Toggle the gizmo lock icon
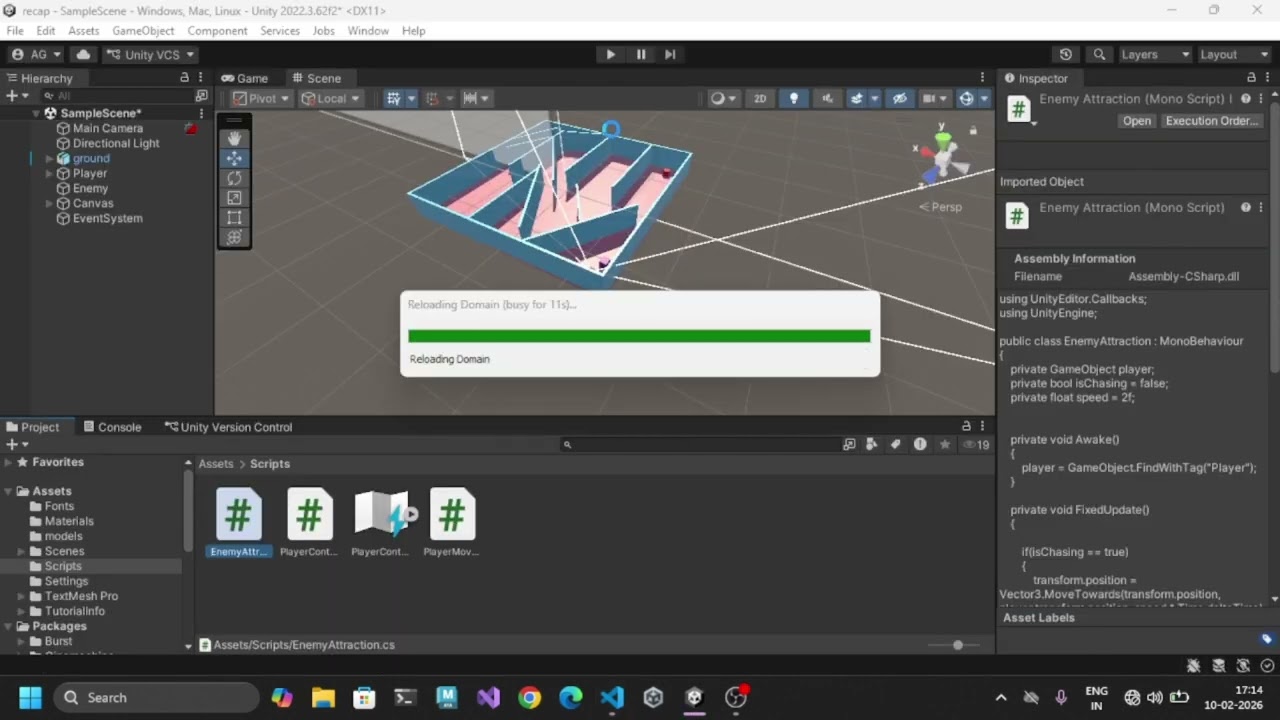The height and width of the screenshot is (720, 1280). tap(973, 130)
